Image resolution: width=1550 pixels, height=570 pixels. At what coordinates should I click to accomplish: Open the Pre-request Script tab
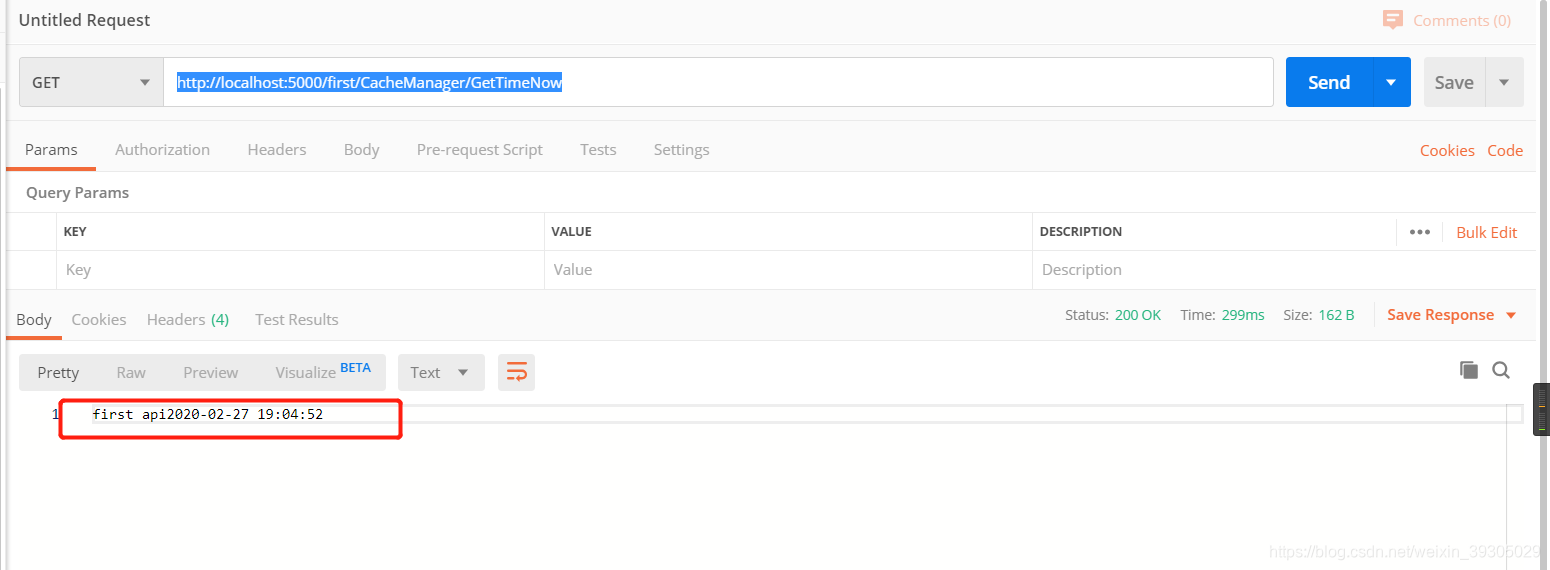tap(480, 150)
